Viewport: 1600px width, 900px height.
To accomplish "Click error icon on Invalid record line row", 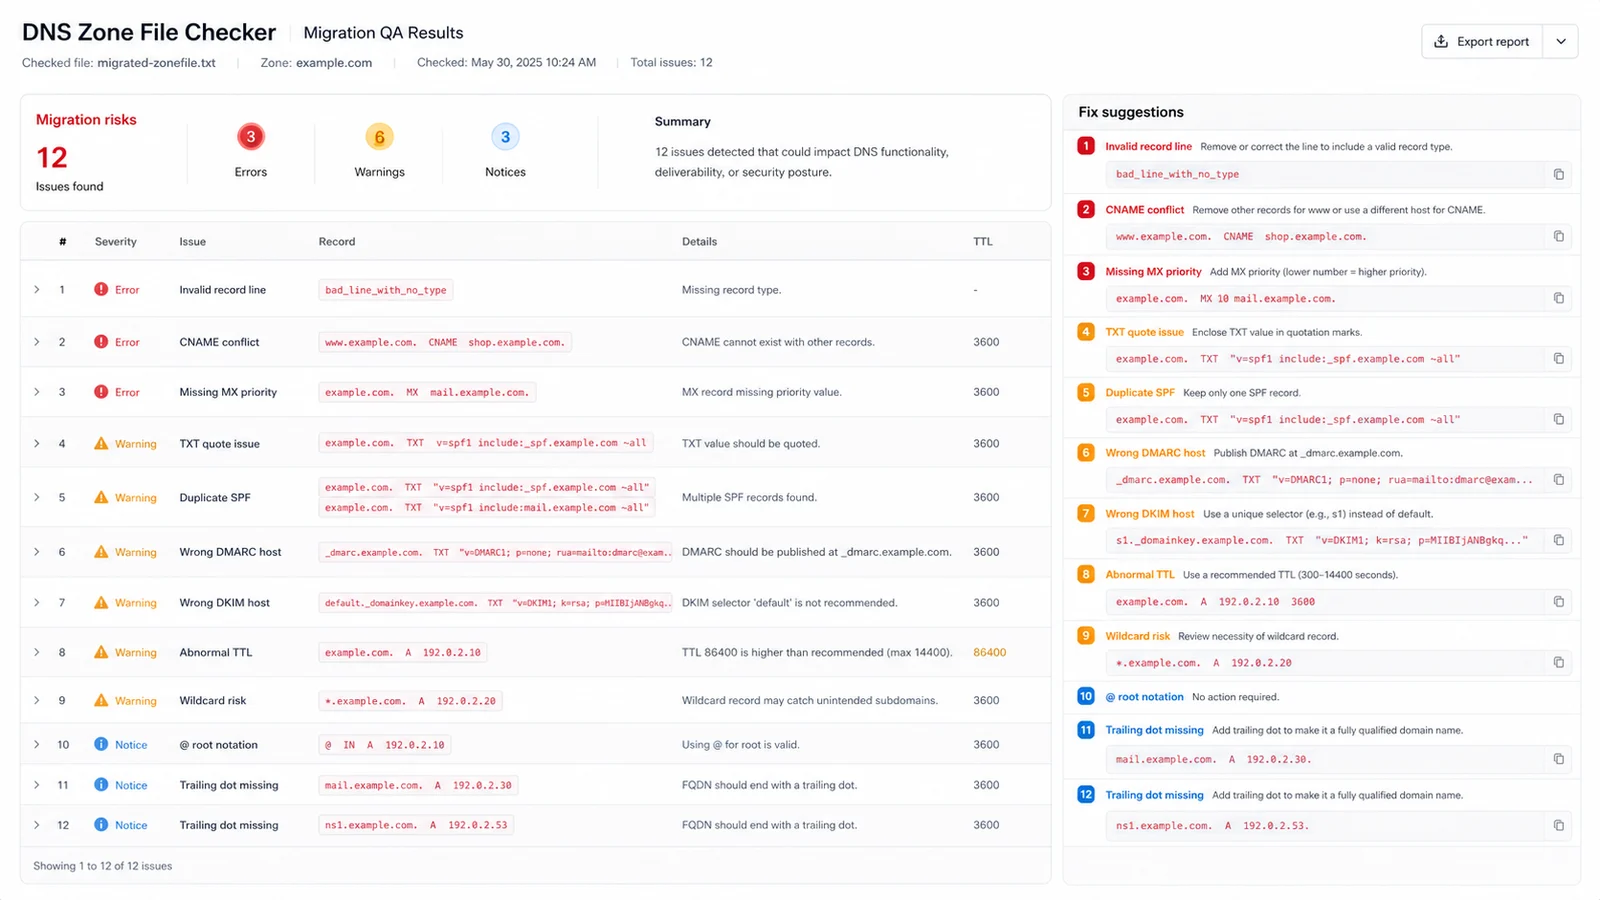I will pos(101,289).
